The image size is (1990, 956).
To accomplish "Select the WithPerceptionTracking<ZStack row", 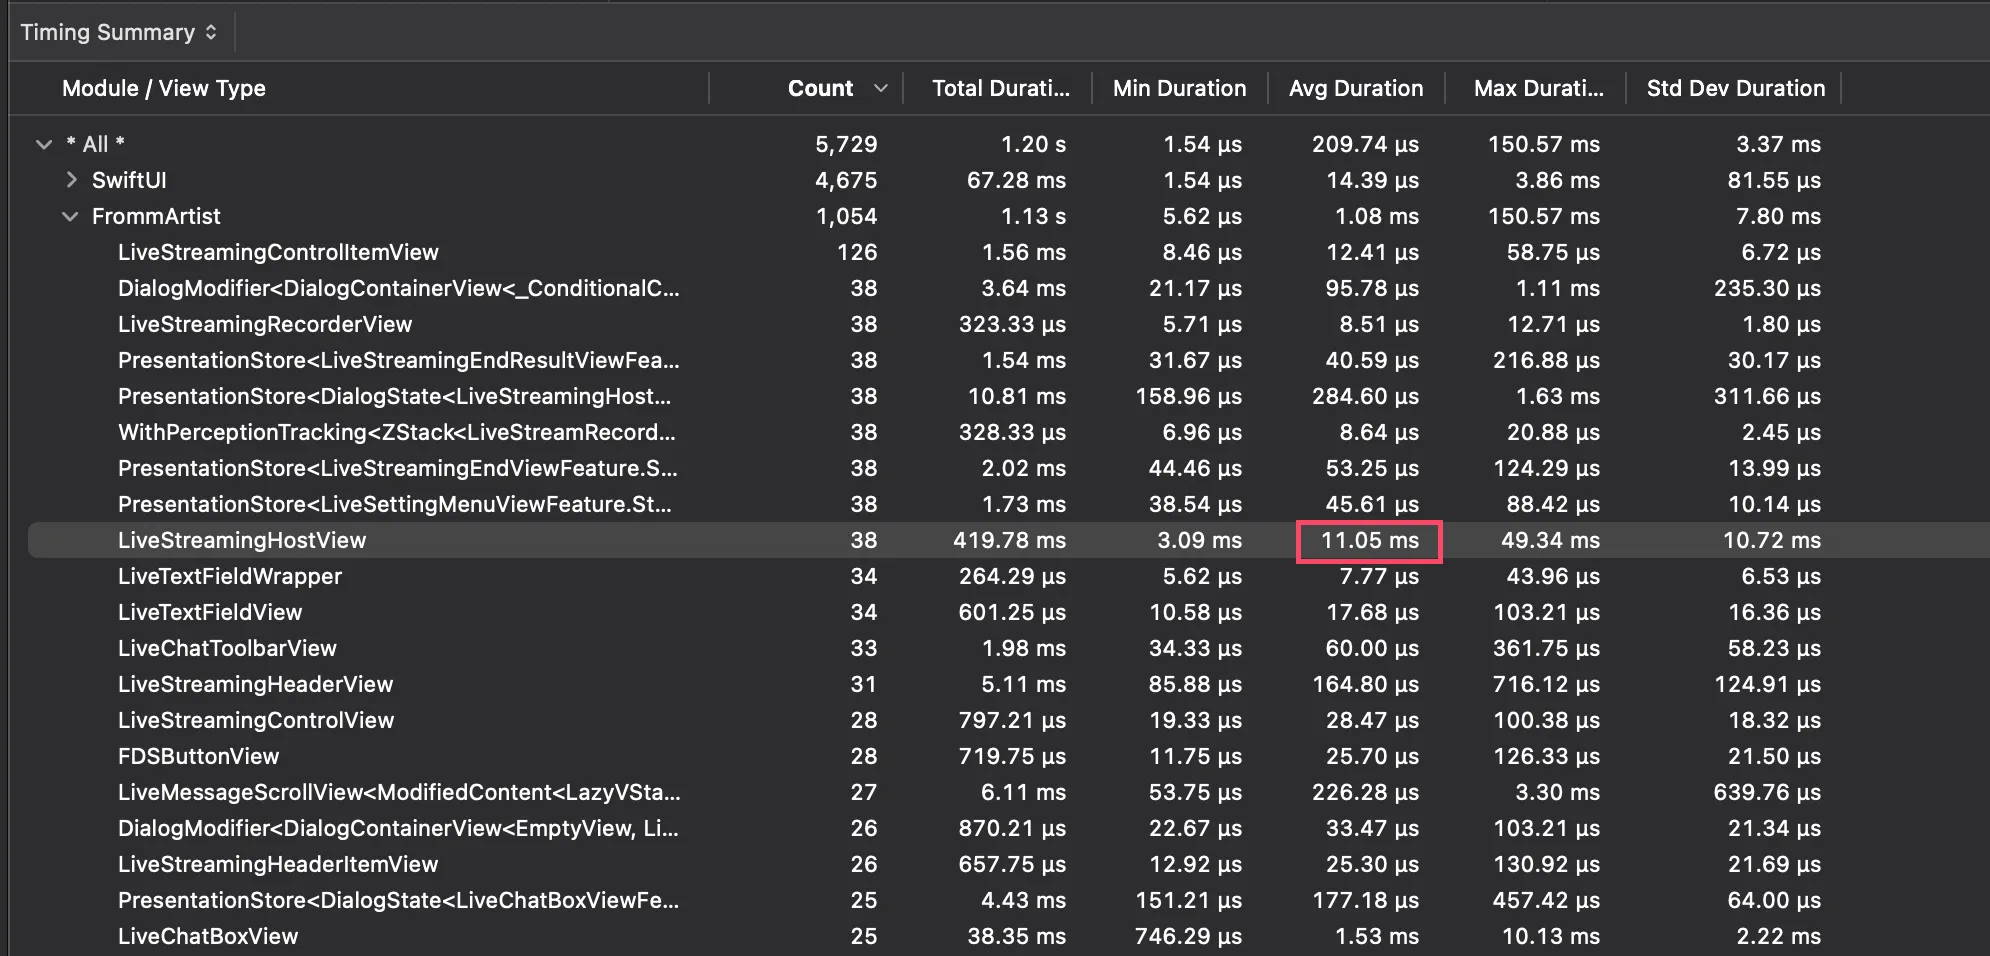I will [x=1008, y=432].
